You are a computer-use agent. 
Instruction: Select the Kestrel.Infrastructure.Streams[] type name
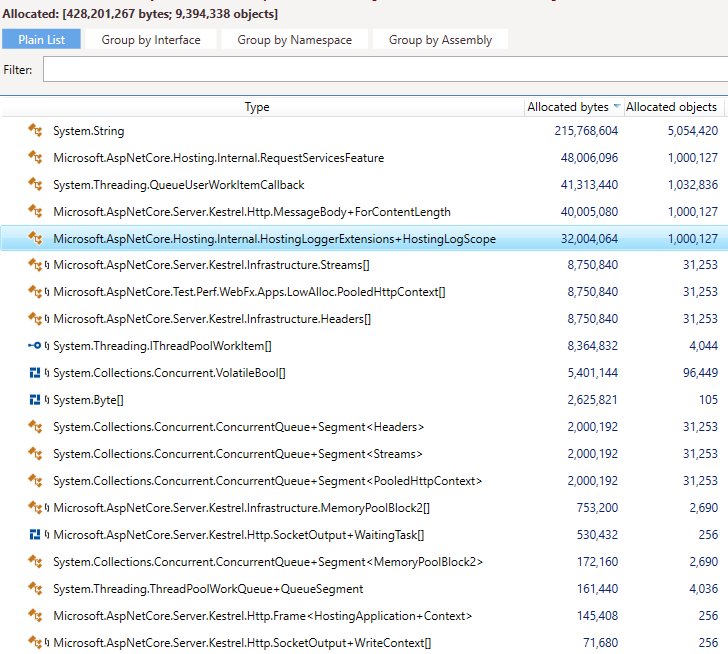coord(211,265)
